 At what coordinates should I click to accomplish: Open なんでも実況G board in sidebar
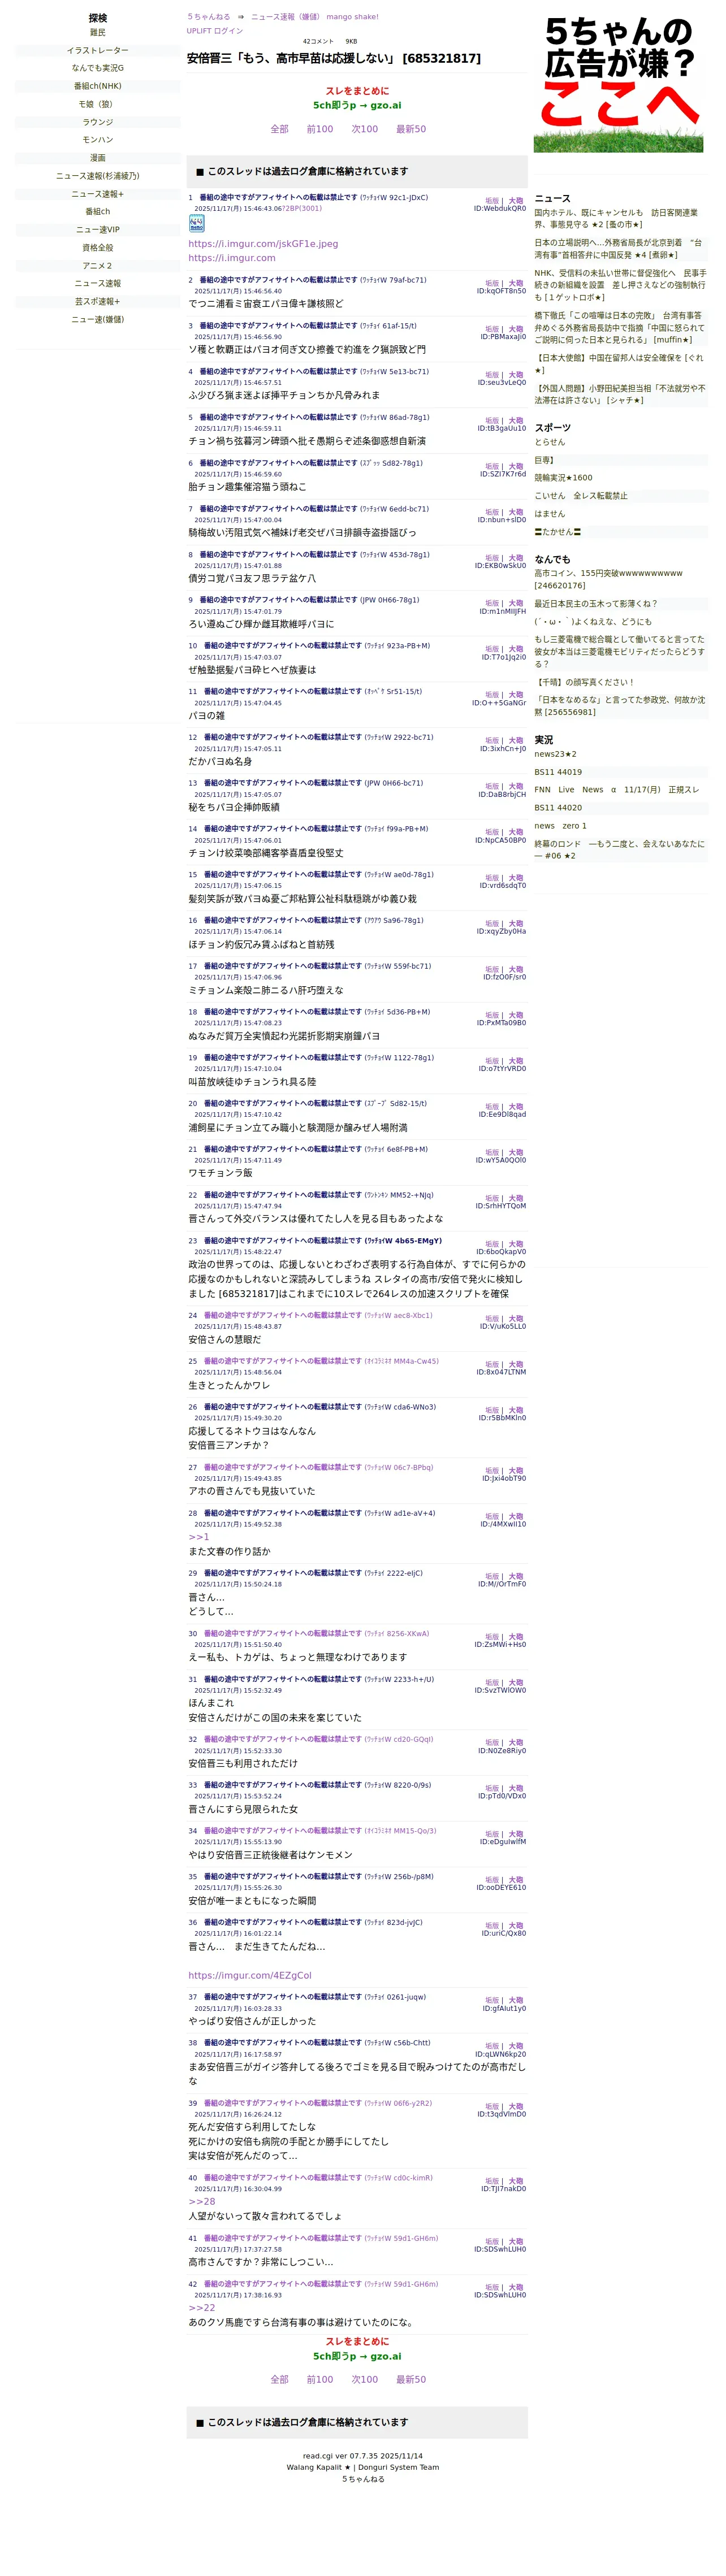(x=98, y=68)
